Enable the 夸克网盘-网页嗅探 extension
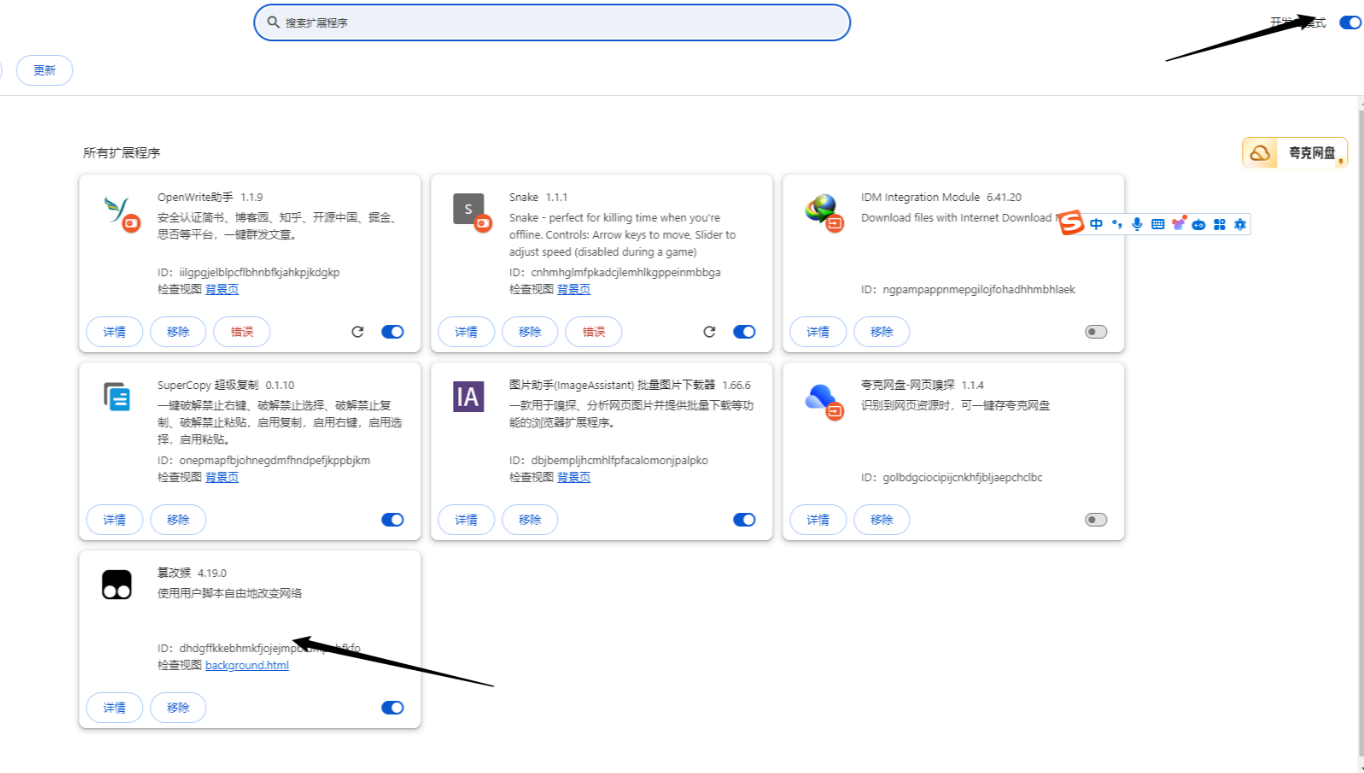Viewport: 1364px width, 773px height. click(1096, 520)
